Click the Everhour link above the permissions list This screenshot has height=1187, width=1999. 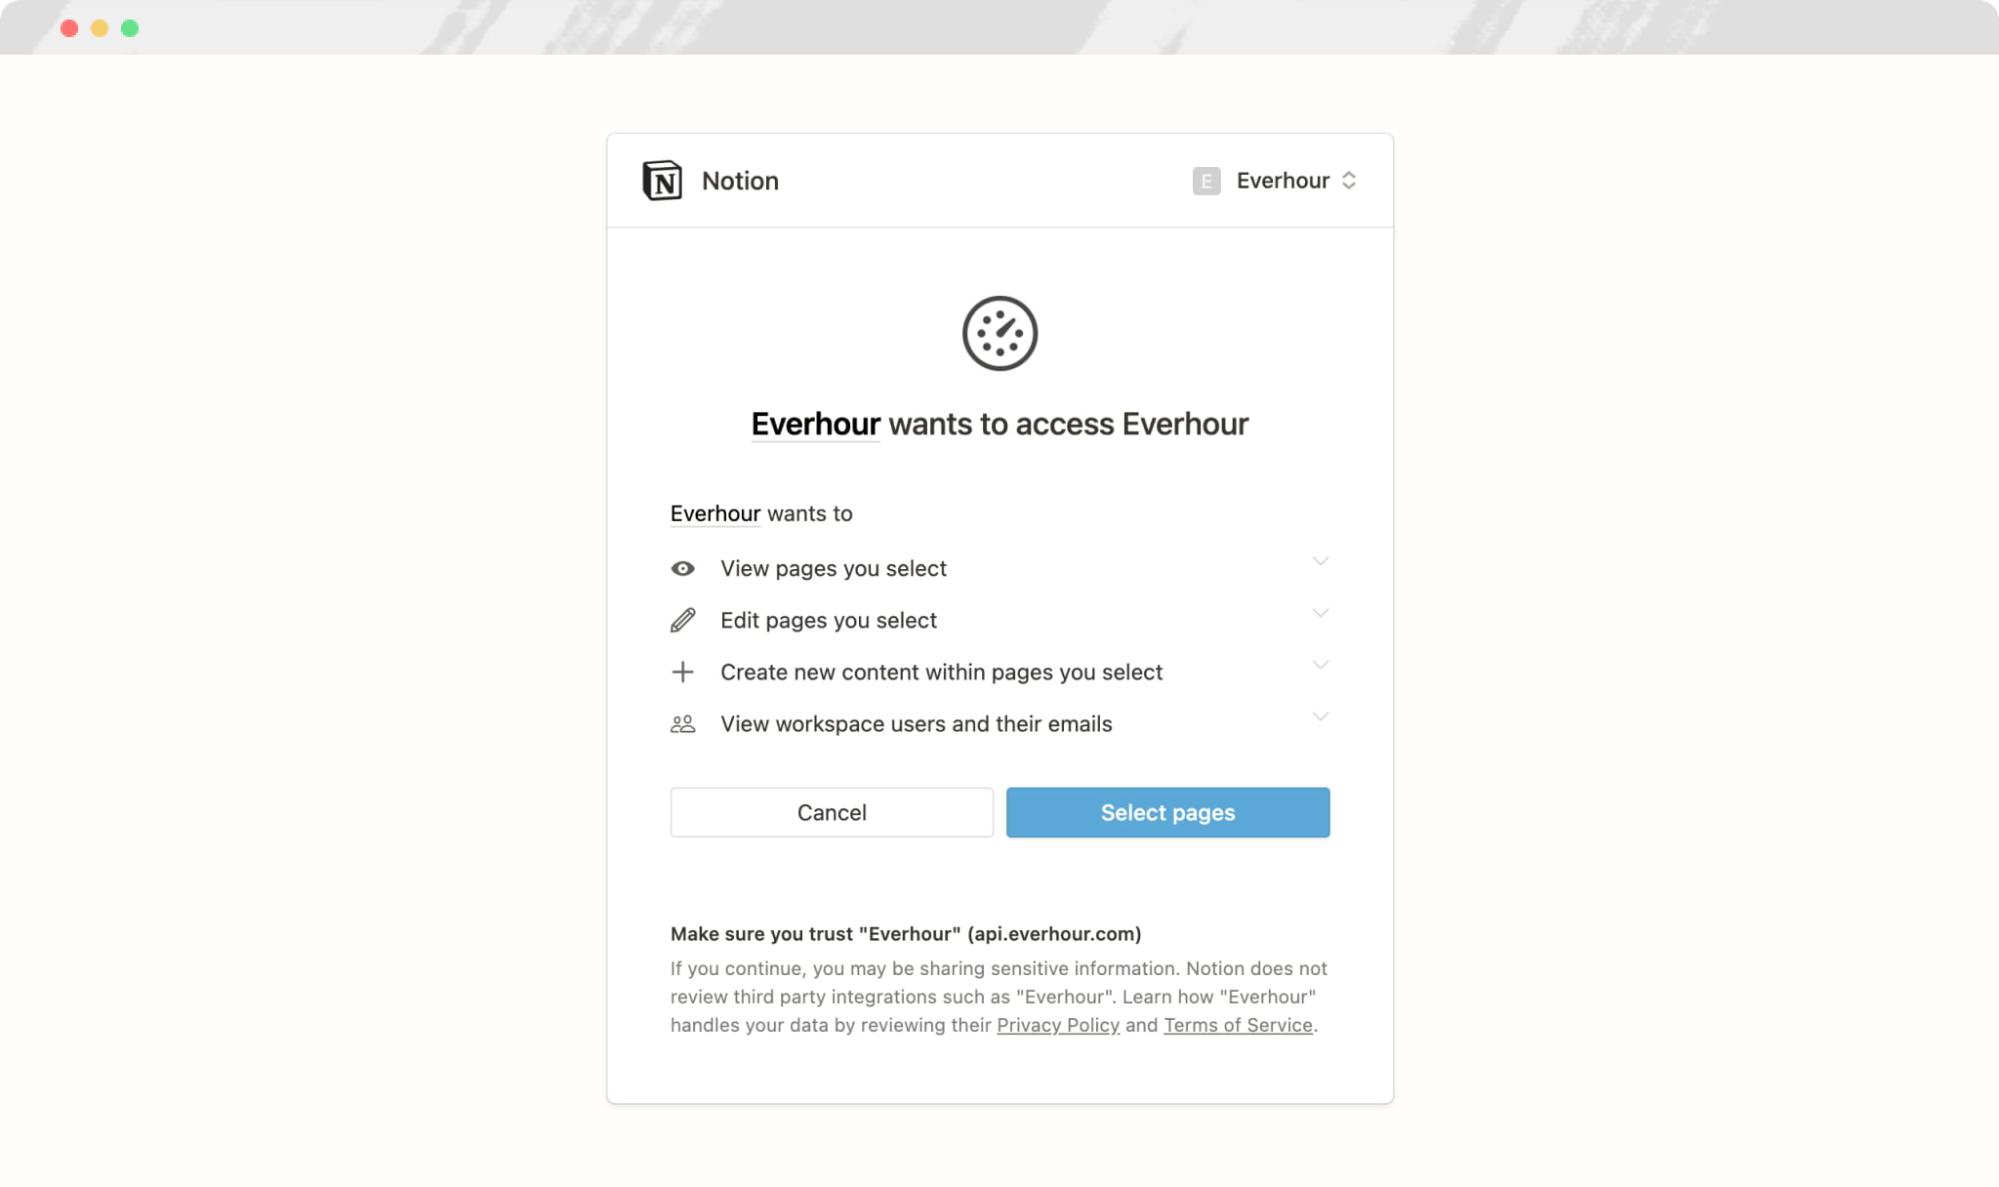pos(714,513)
